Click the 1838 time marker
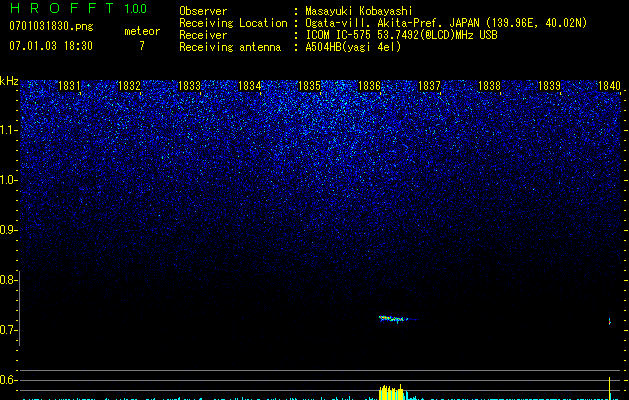The width and height of the screenshot is (629, 400). [x=489, y=86]
